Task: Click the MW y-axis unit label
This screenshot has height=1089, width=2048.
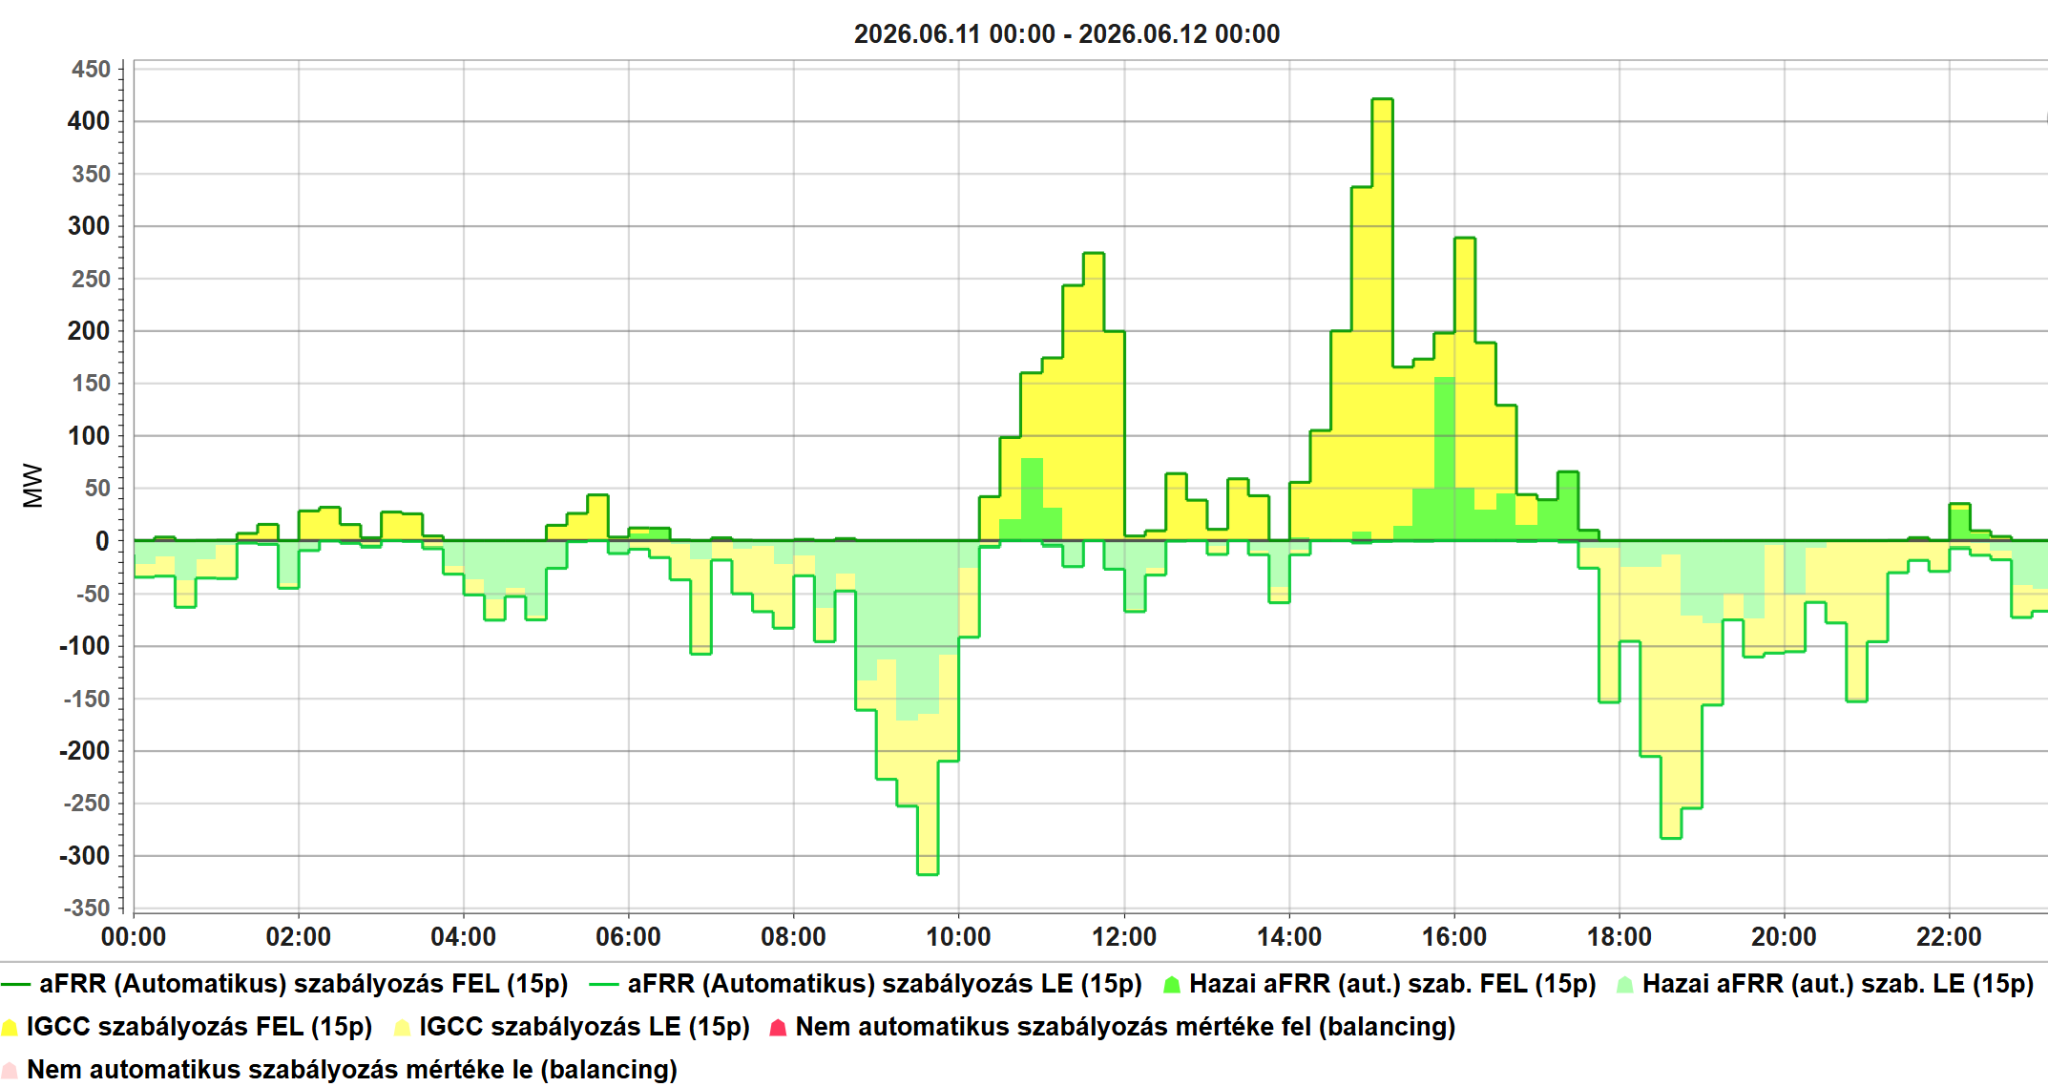Action: pyautogui.click(x=33, y=486)
